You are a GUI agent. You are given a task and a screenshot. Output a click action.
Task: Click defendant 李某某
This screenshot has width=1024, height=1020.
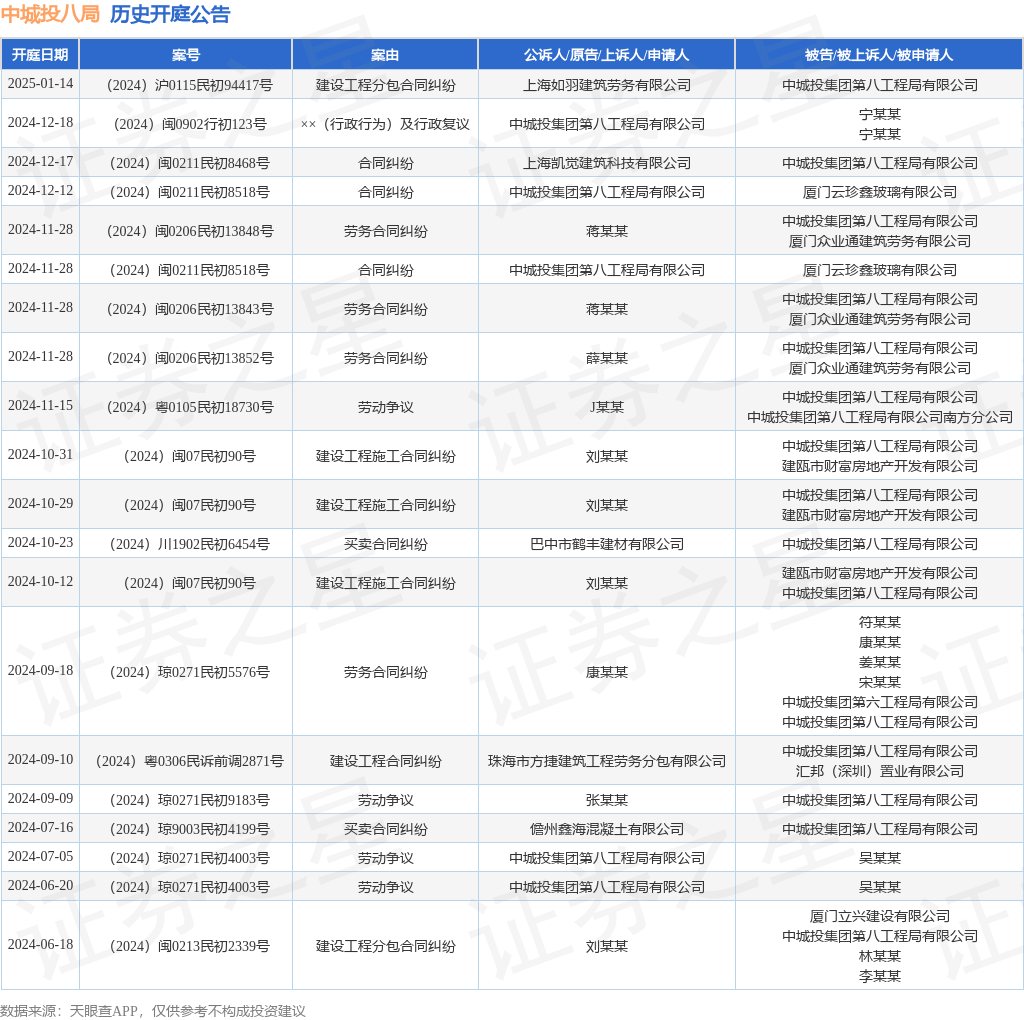880,976
